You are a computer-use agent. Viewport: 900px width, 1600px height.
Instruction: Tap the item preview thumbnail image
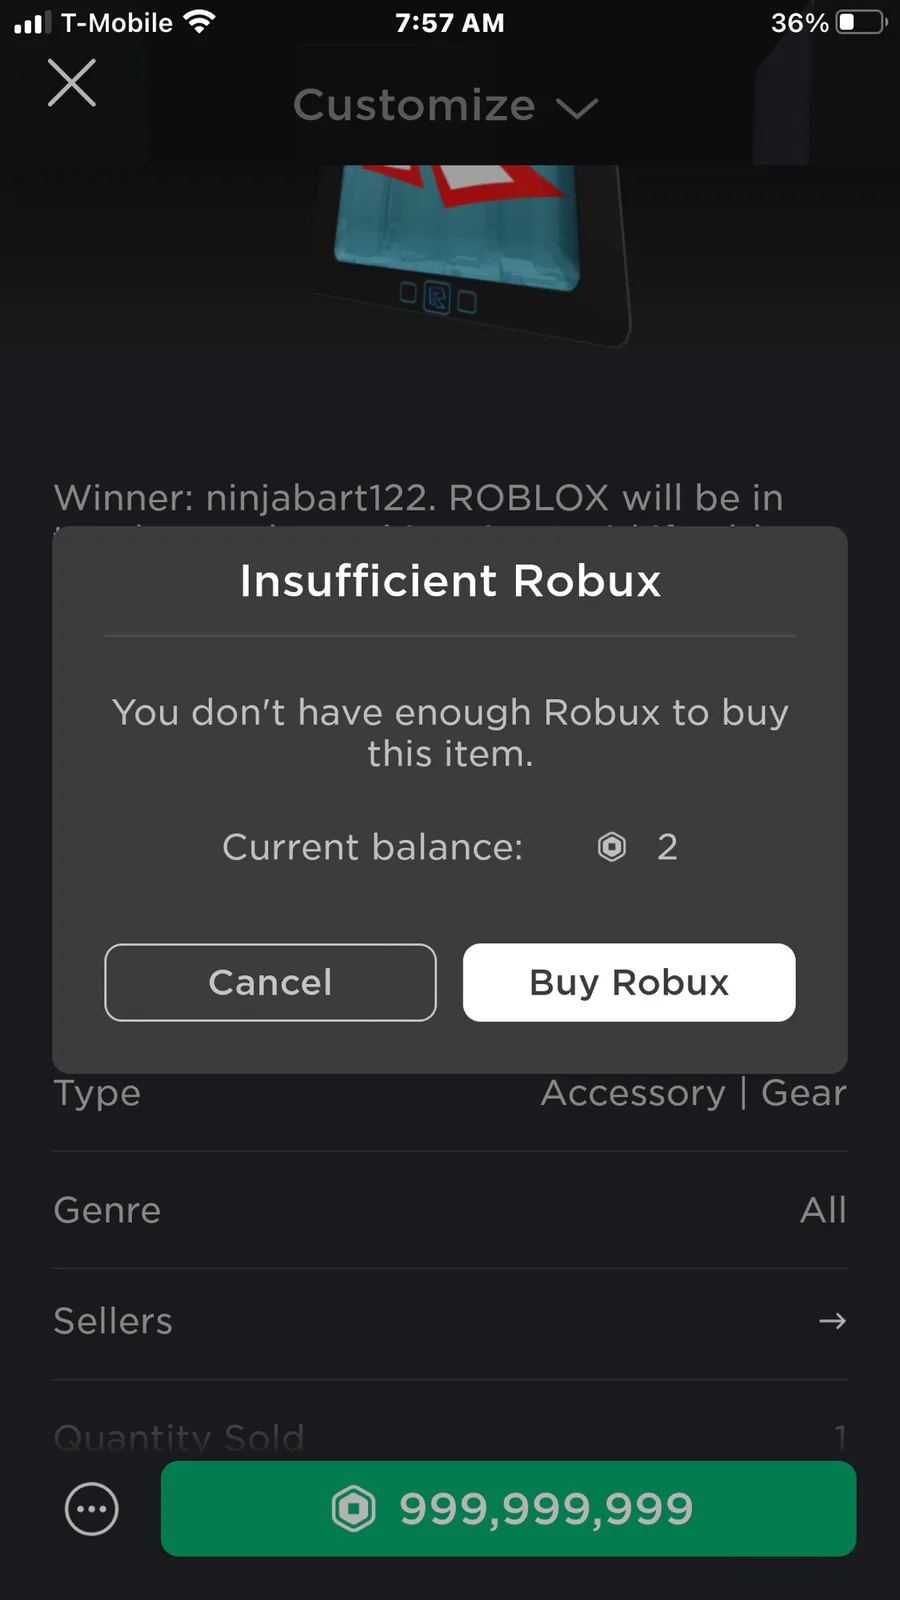(x=470, y=250)
